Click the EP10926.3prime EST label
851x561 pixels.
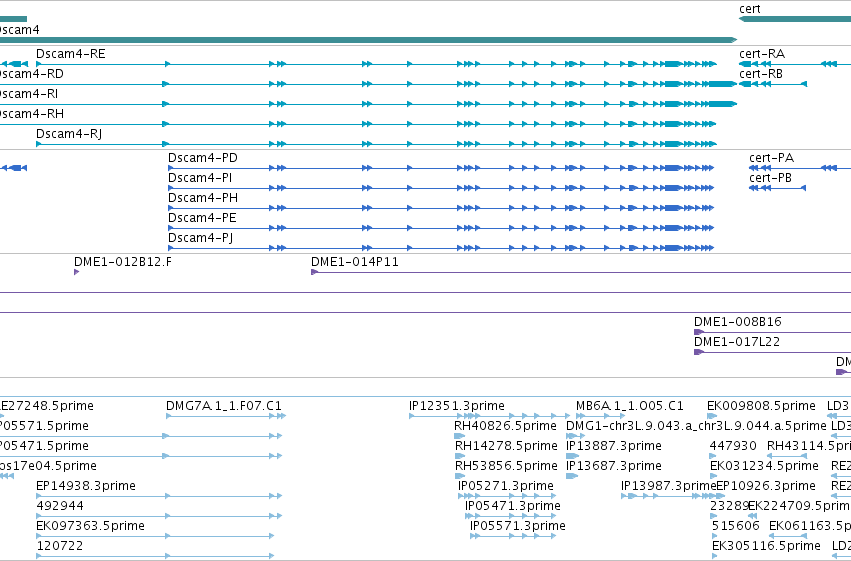point(766,486)
